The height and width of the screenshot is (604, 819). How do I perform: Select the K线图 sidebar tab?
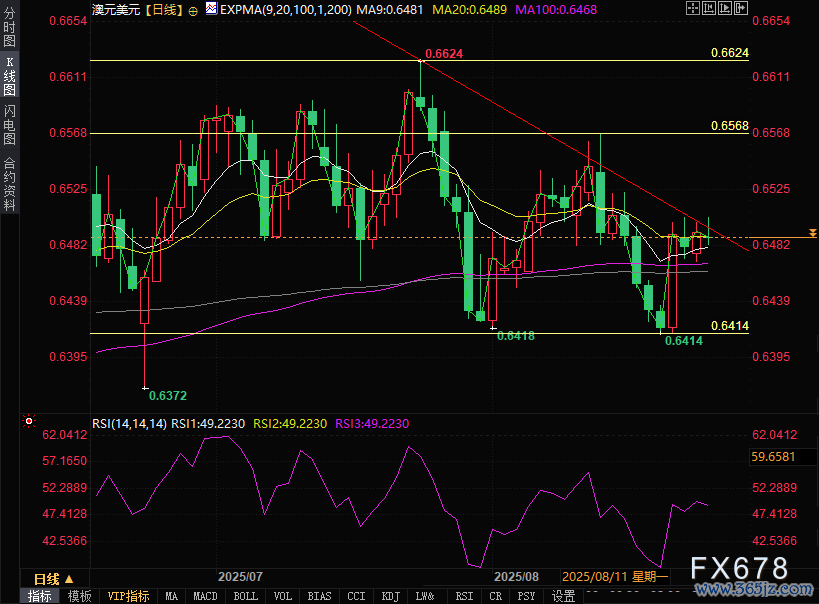9,76
